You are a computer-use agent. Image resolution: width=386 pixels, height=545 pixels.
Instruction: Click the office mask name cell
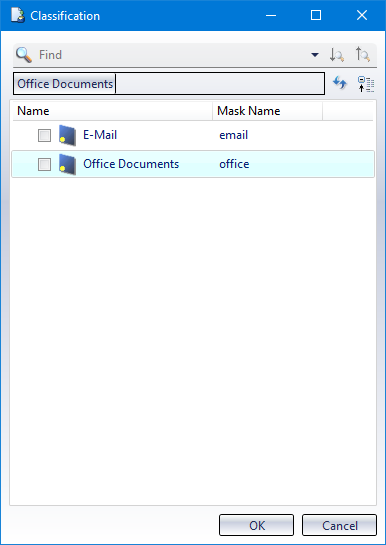[234, 164]
